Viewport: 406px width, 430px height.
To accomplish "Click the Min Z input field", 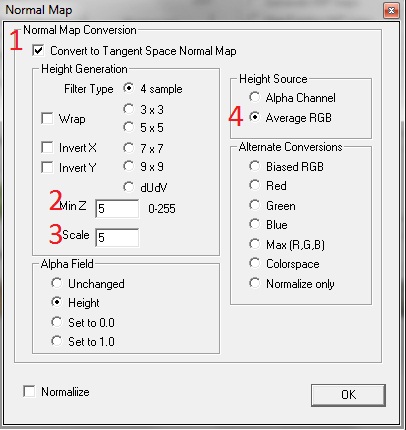I will click(117, 209).
